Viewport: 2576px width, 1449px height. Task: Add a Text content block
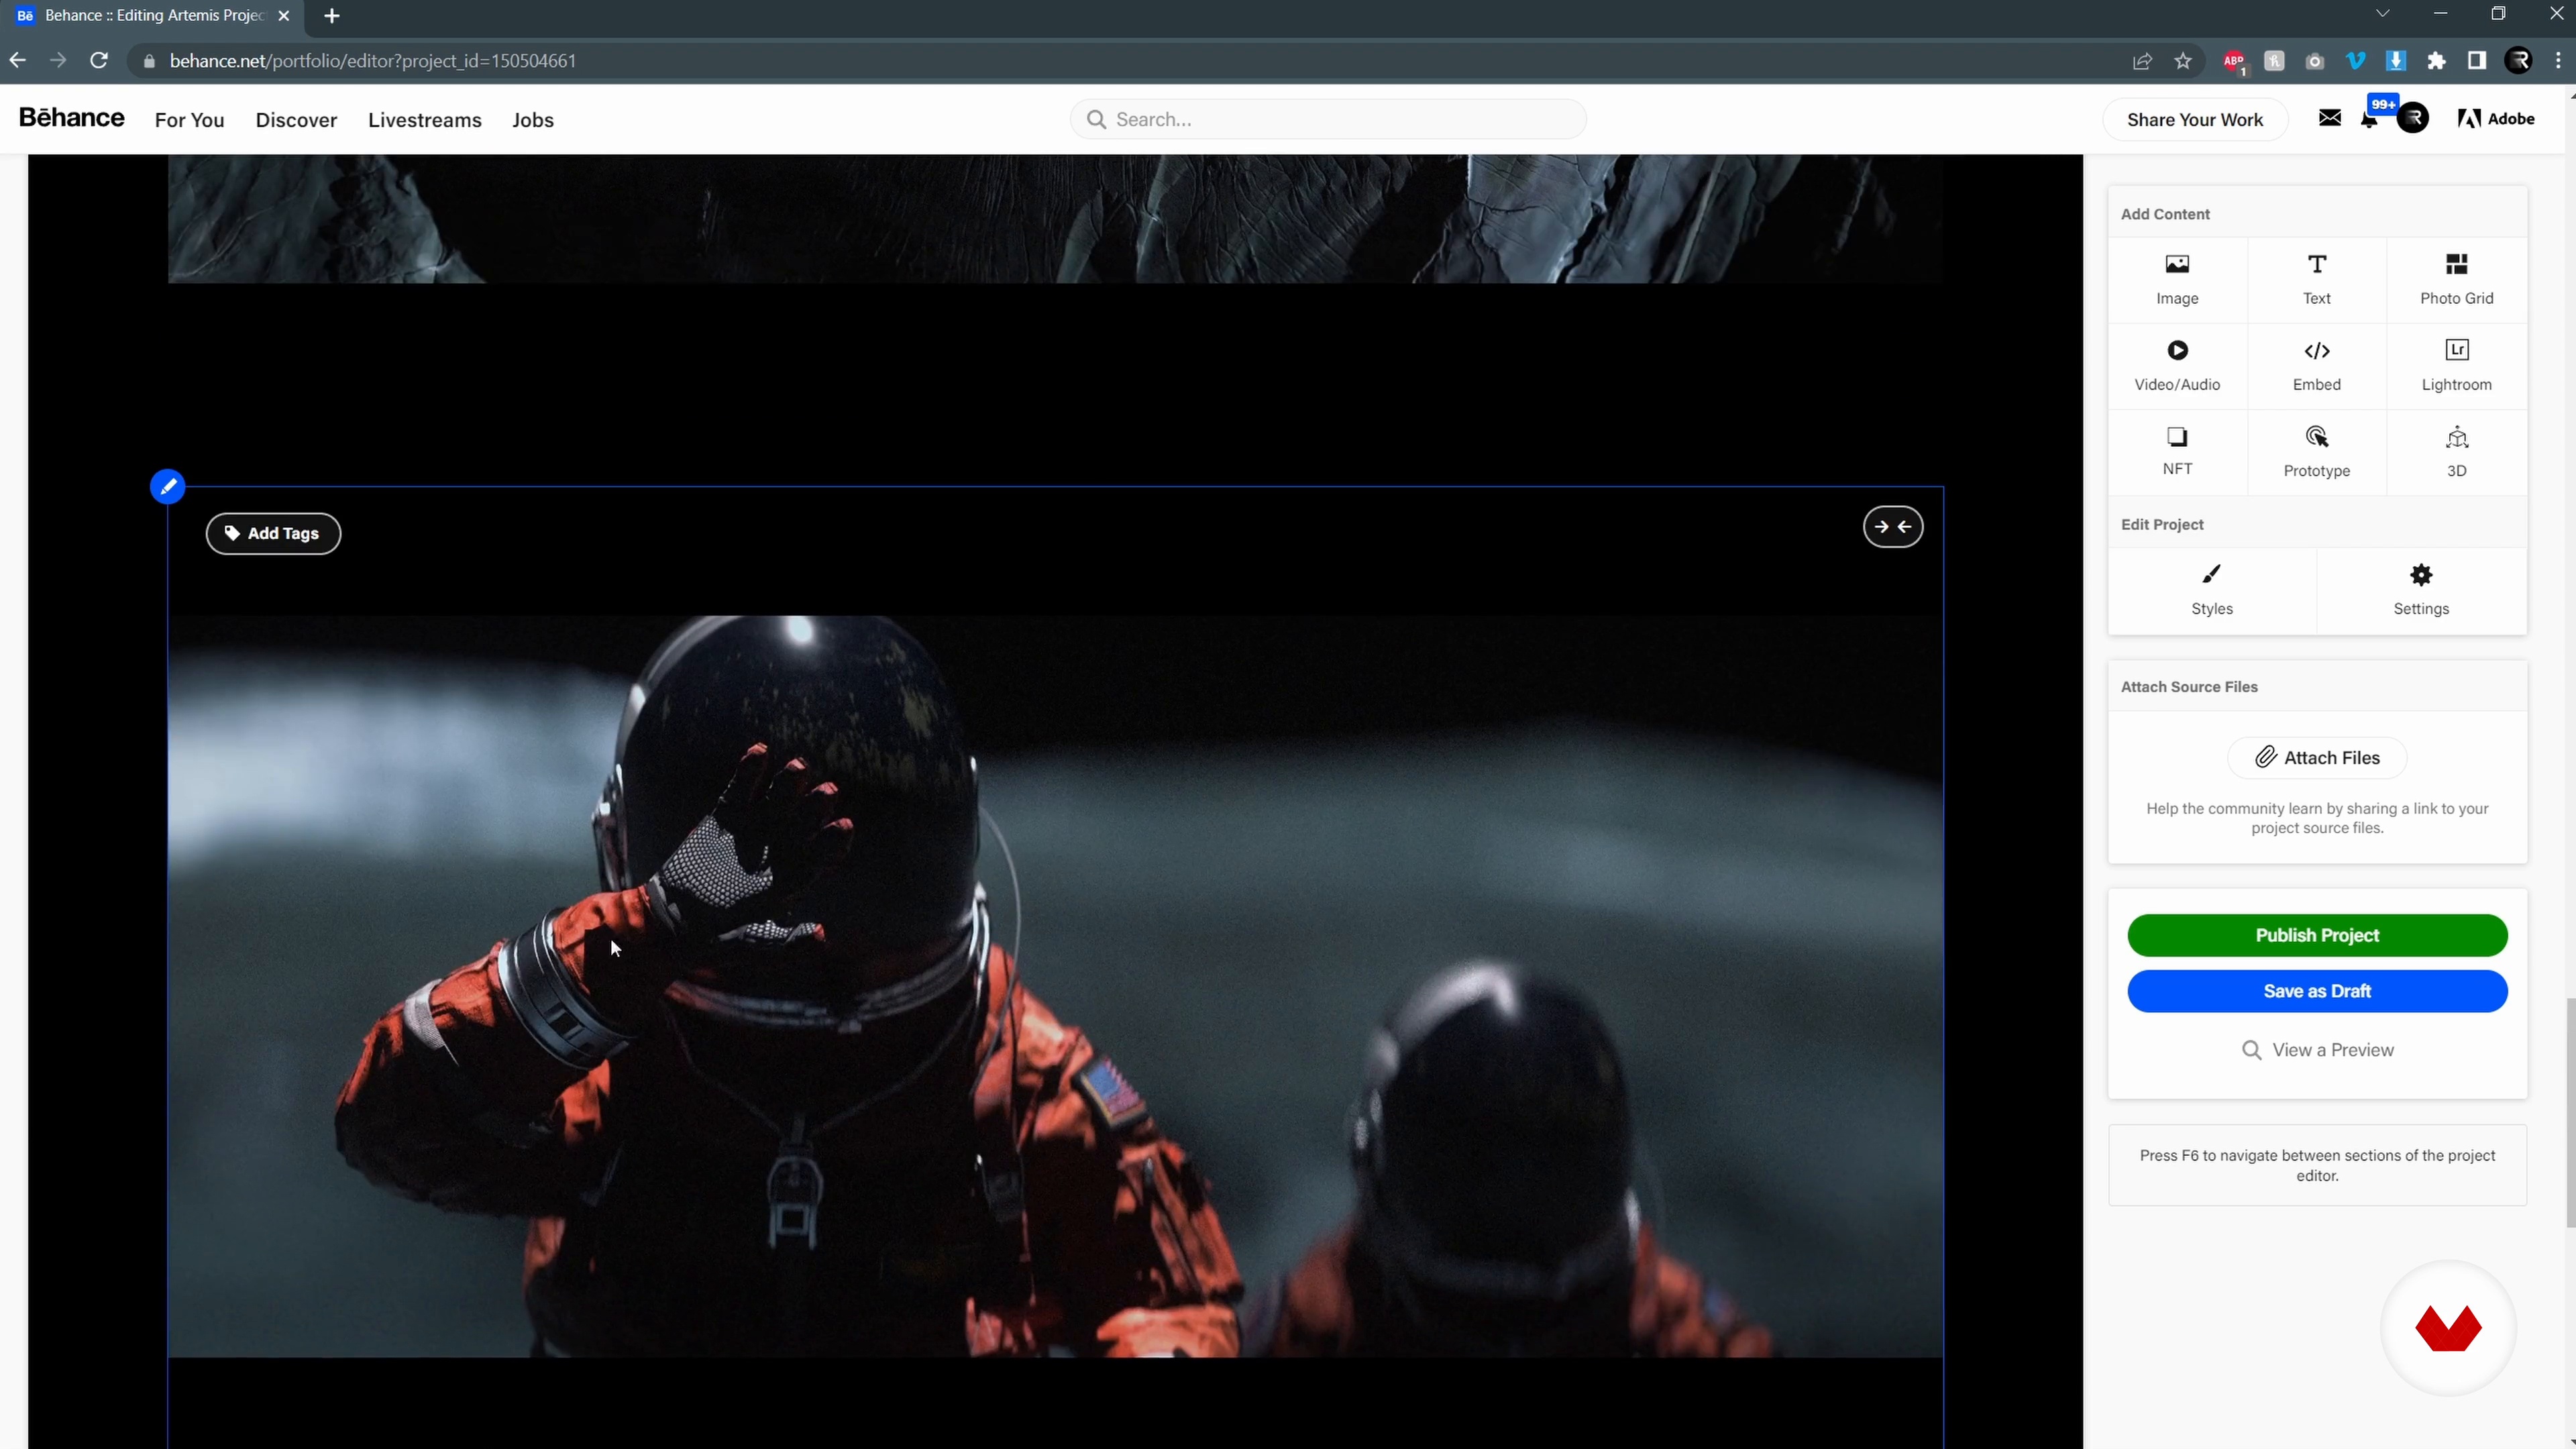[2316, 279]
